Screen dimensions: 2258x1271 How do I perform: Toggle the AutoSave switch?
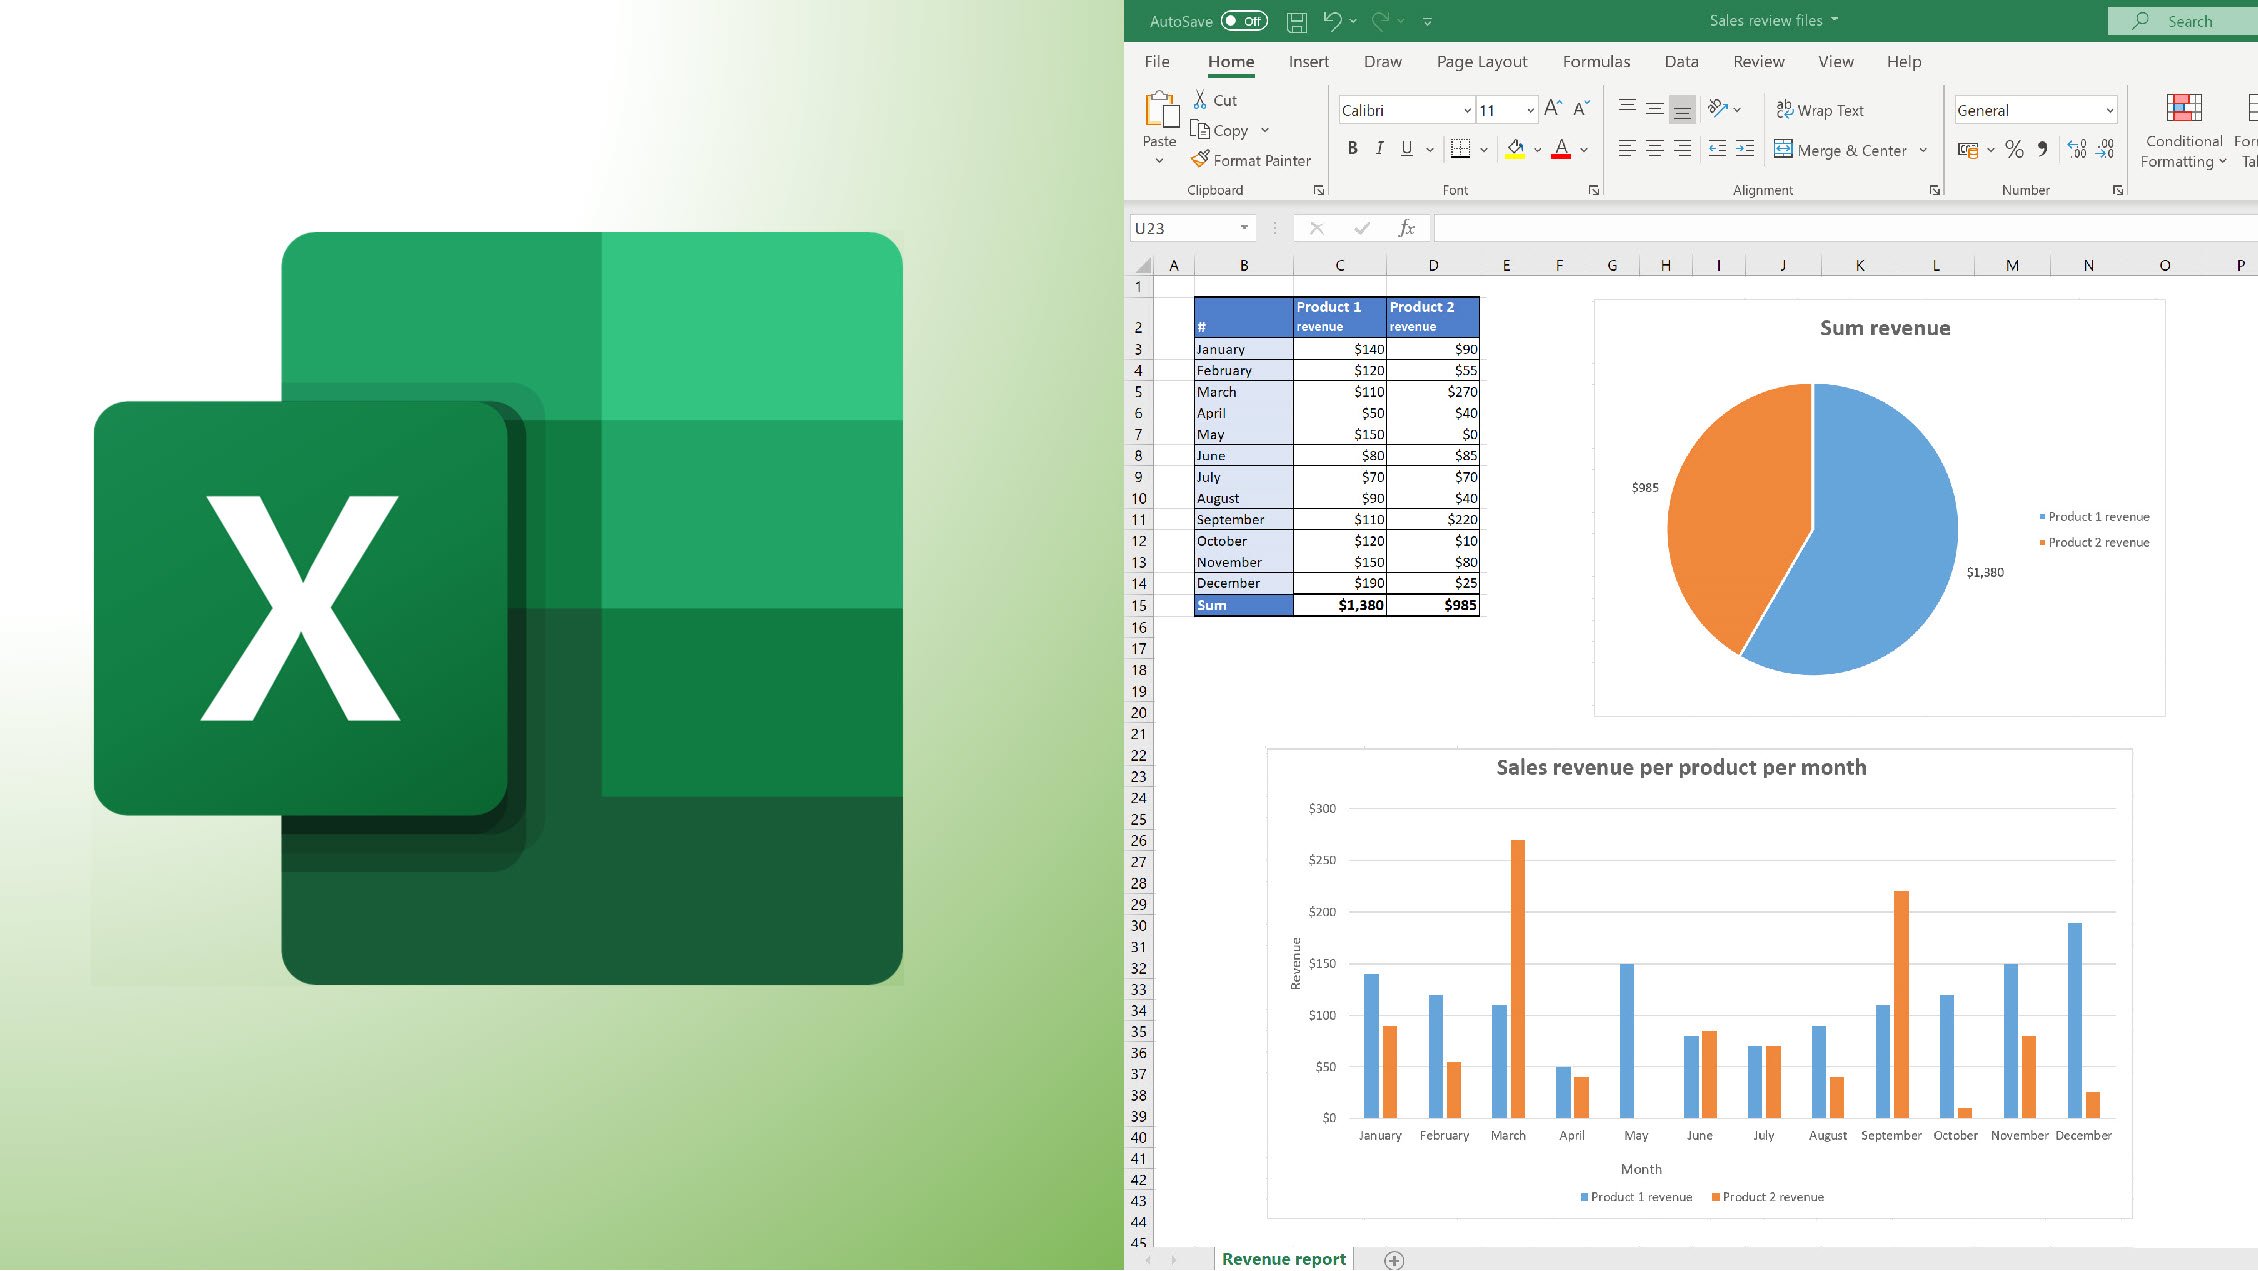pyautogui.click(x=1244, y=21)
